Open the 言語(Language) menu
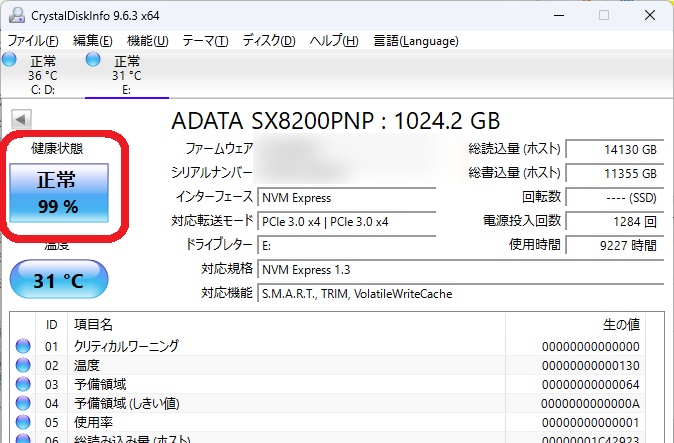The height and width of the screenshot is (443, 674). pos(416,41)
